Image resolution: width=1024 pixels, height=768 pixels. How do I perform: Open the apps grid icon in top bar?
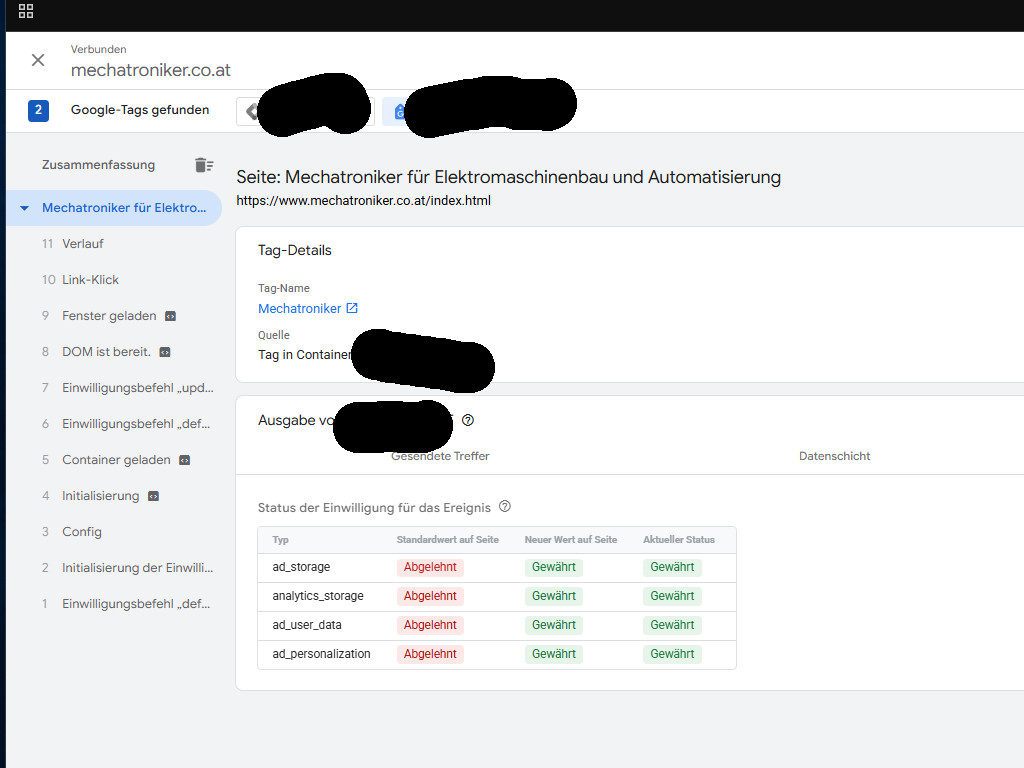(25, 11)
